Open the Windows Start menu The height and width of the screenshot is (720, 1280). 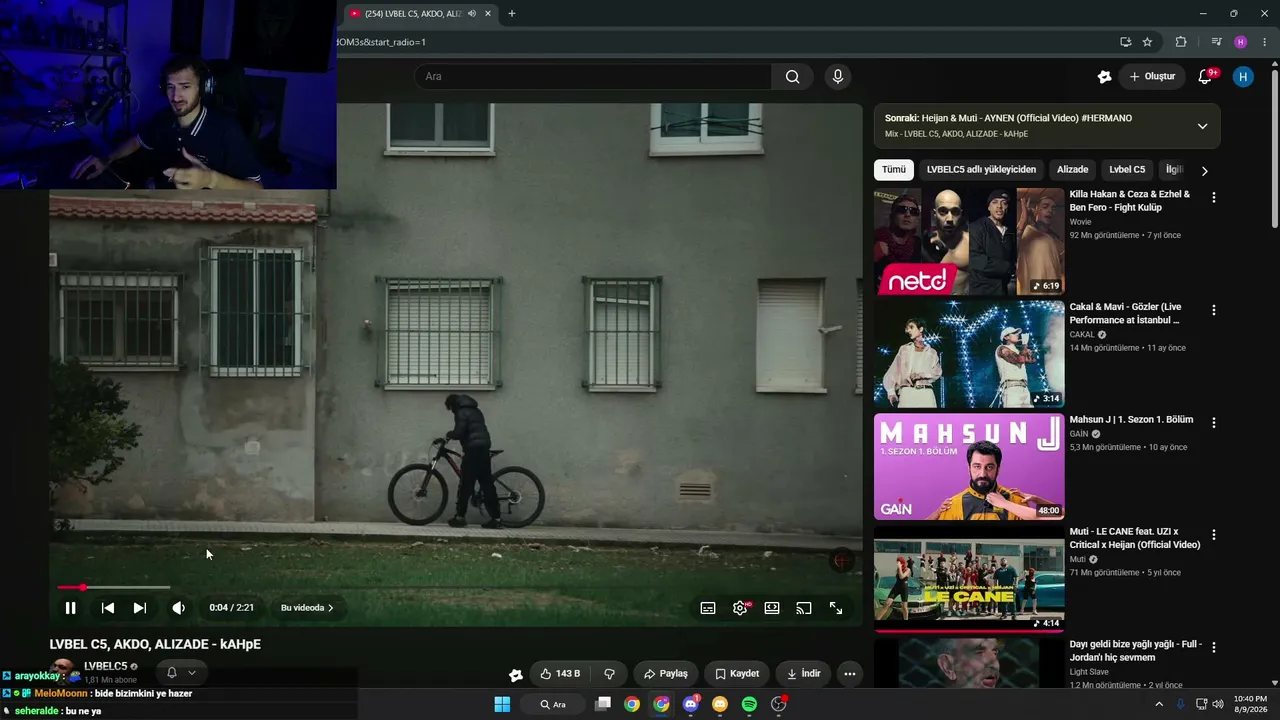[x=502, y=704]
